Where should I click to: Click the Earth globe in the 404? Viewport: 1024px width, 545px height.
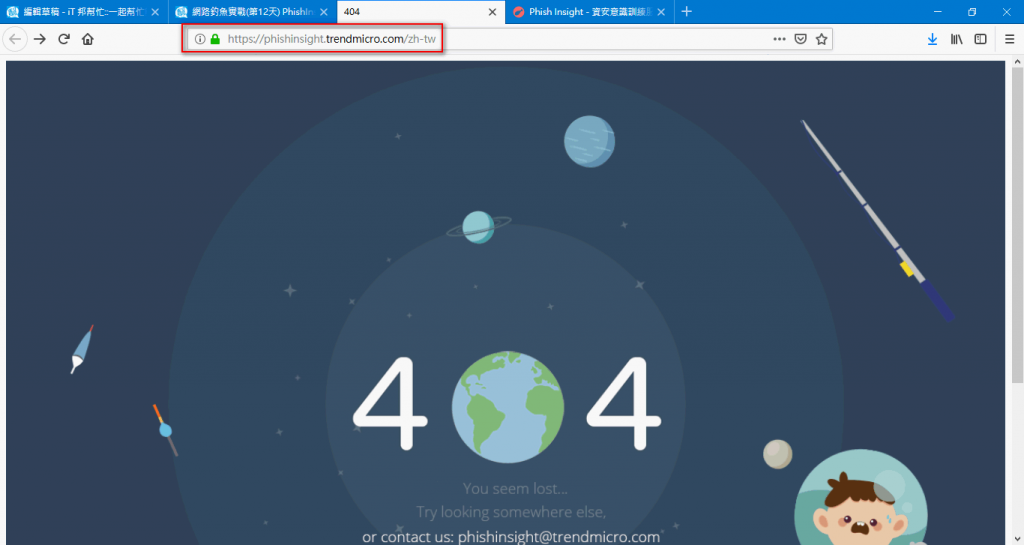point(507,407)
